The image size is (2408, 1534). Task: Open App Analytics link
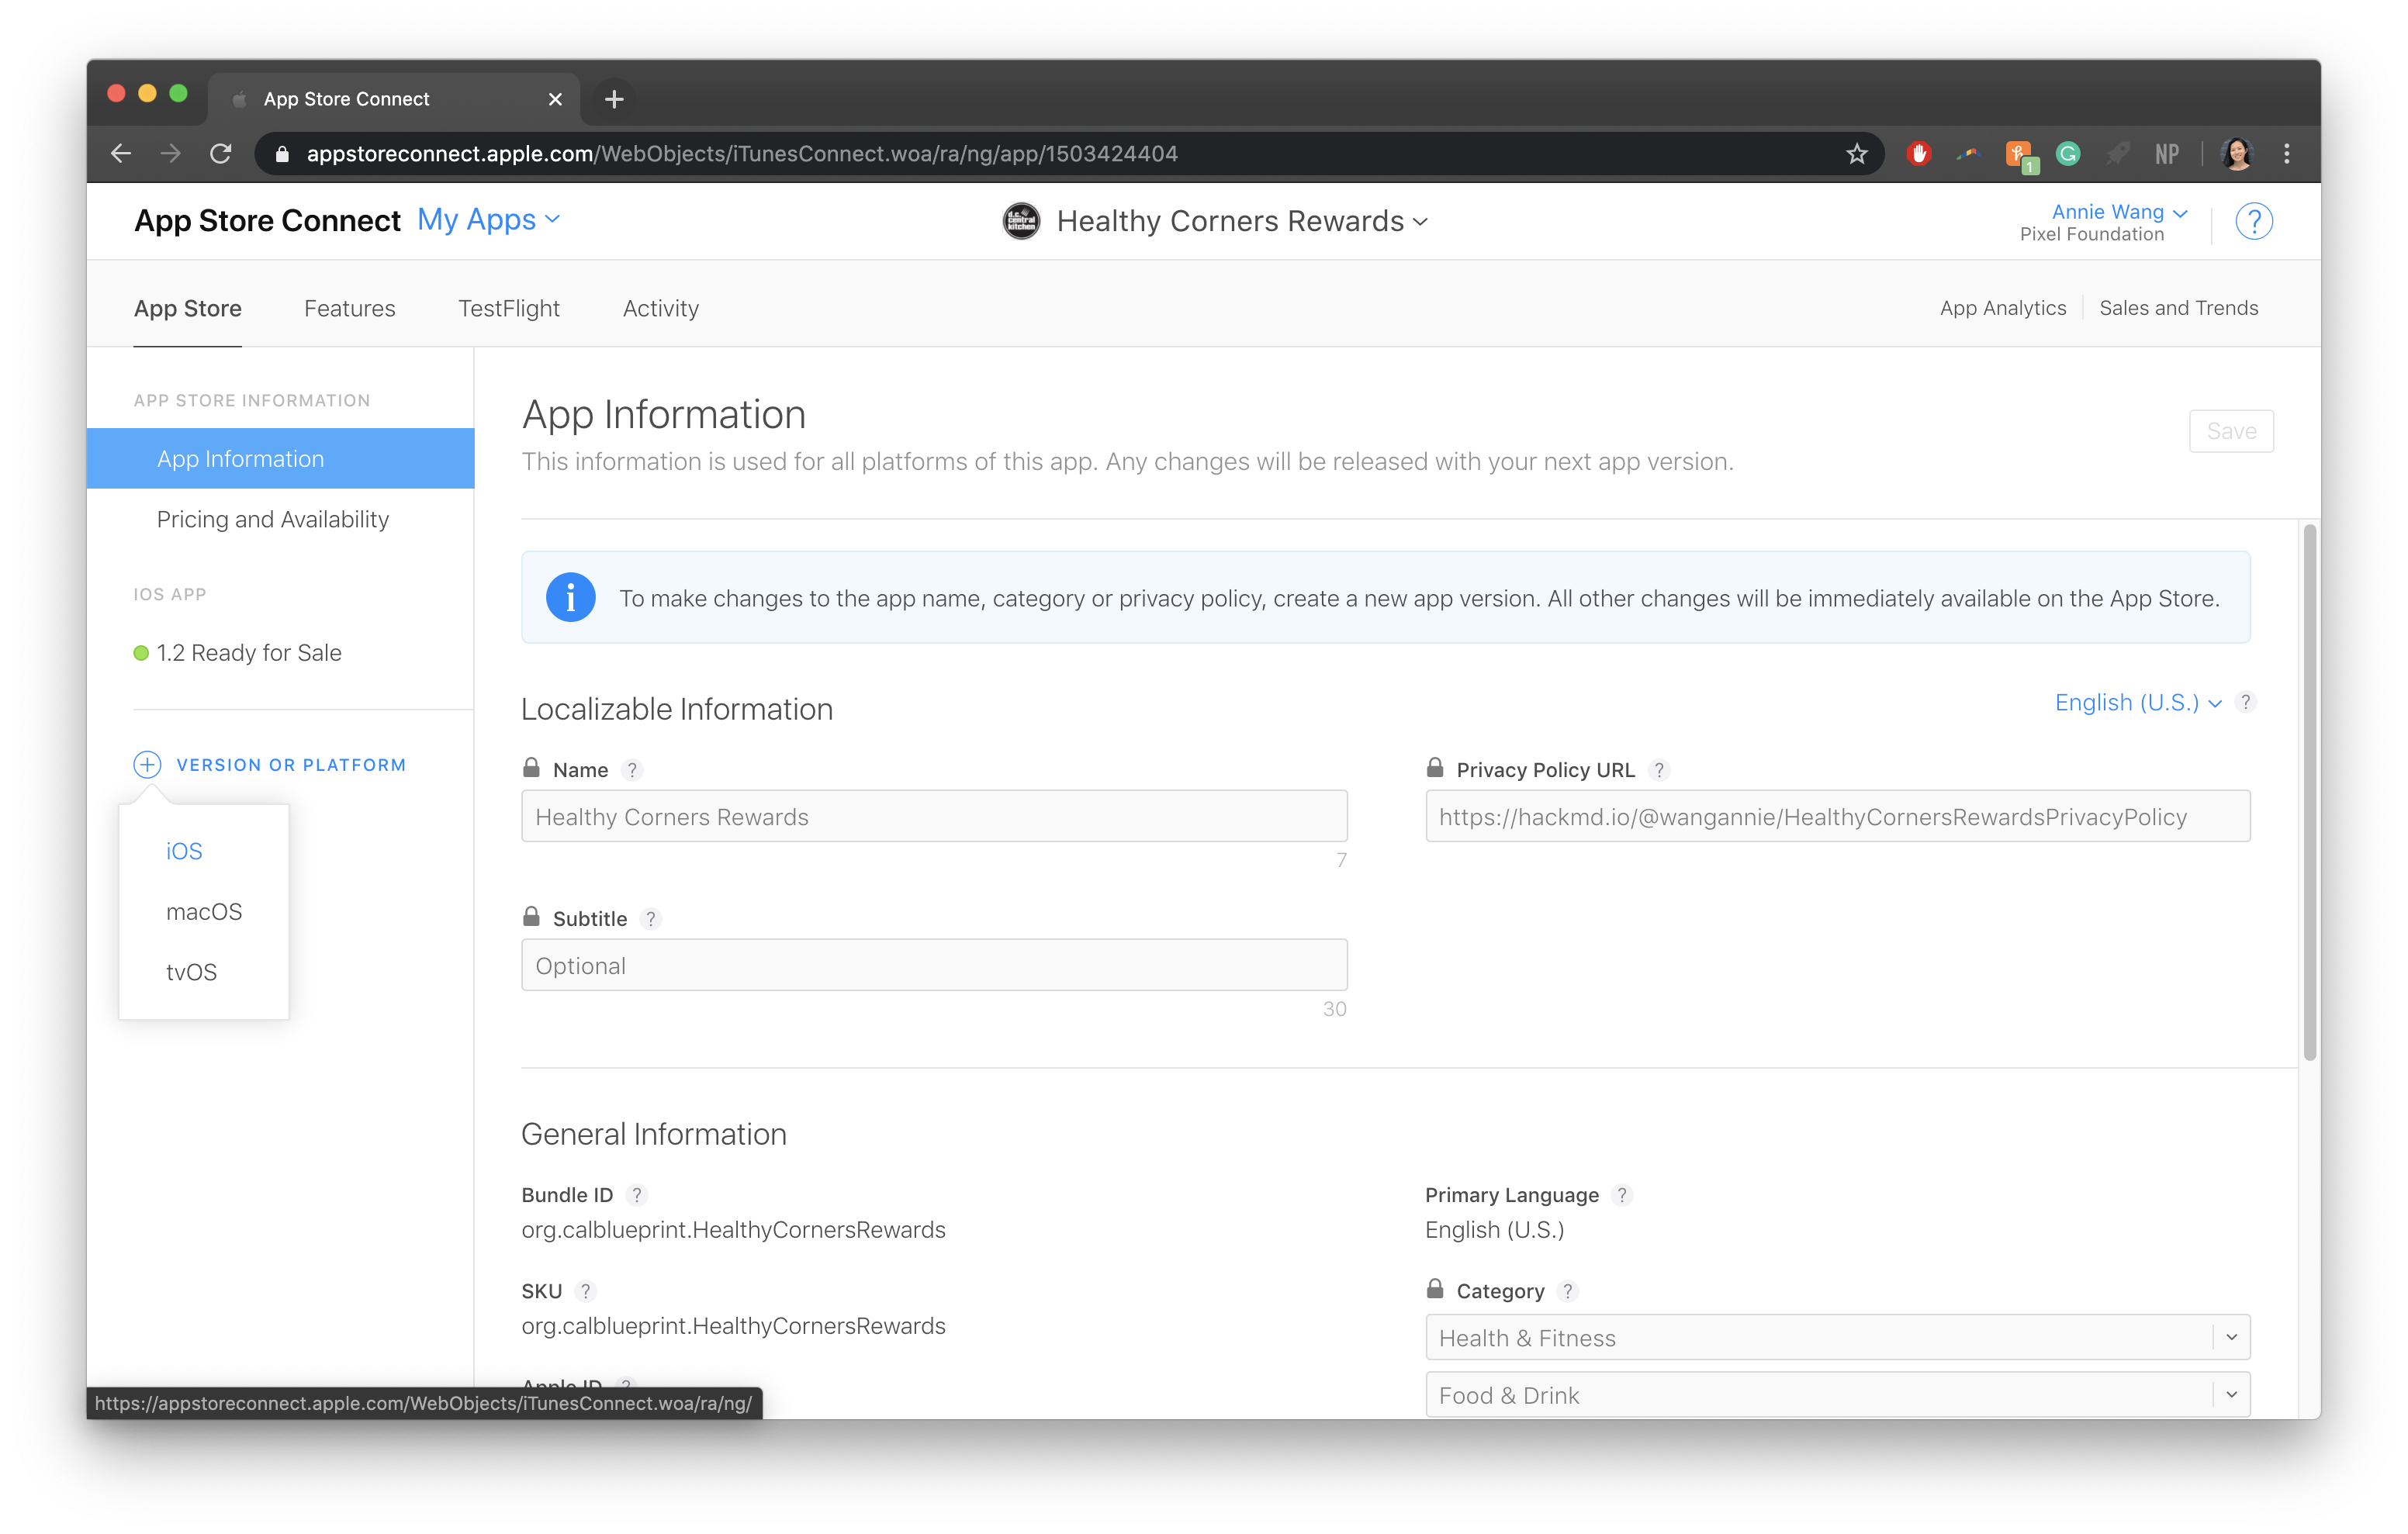(x=2002, y=307)
